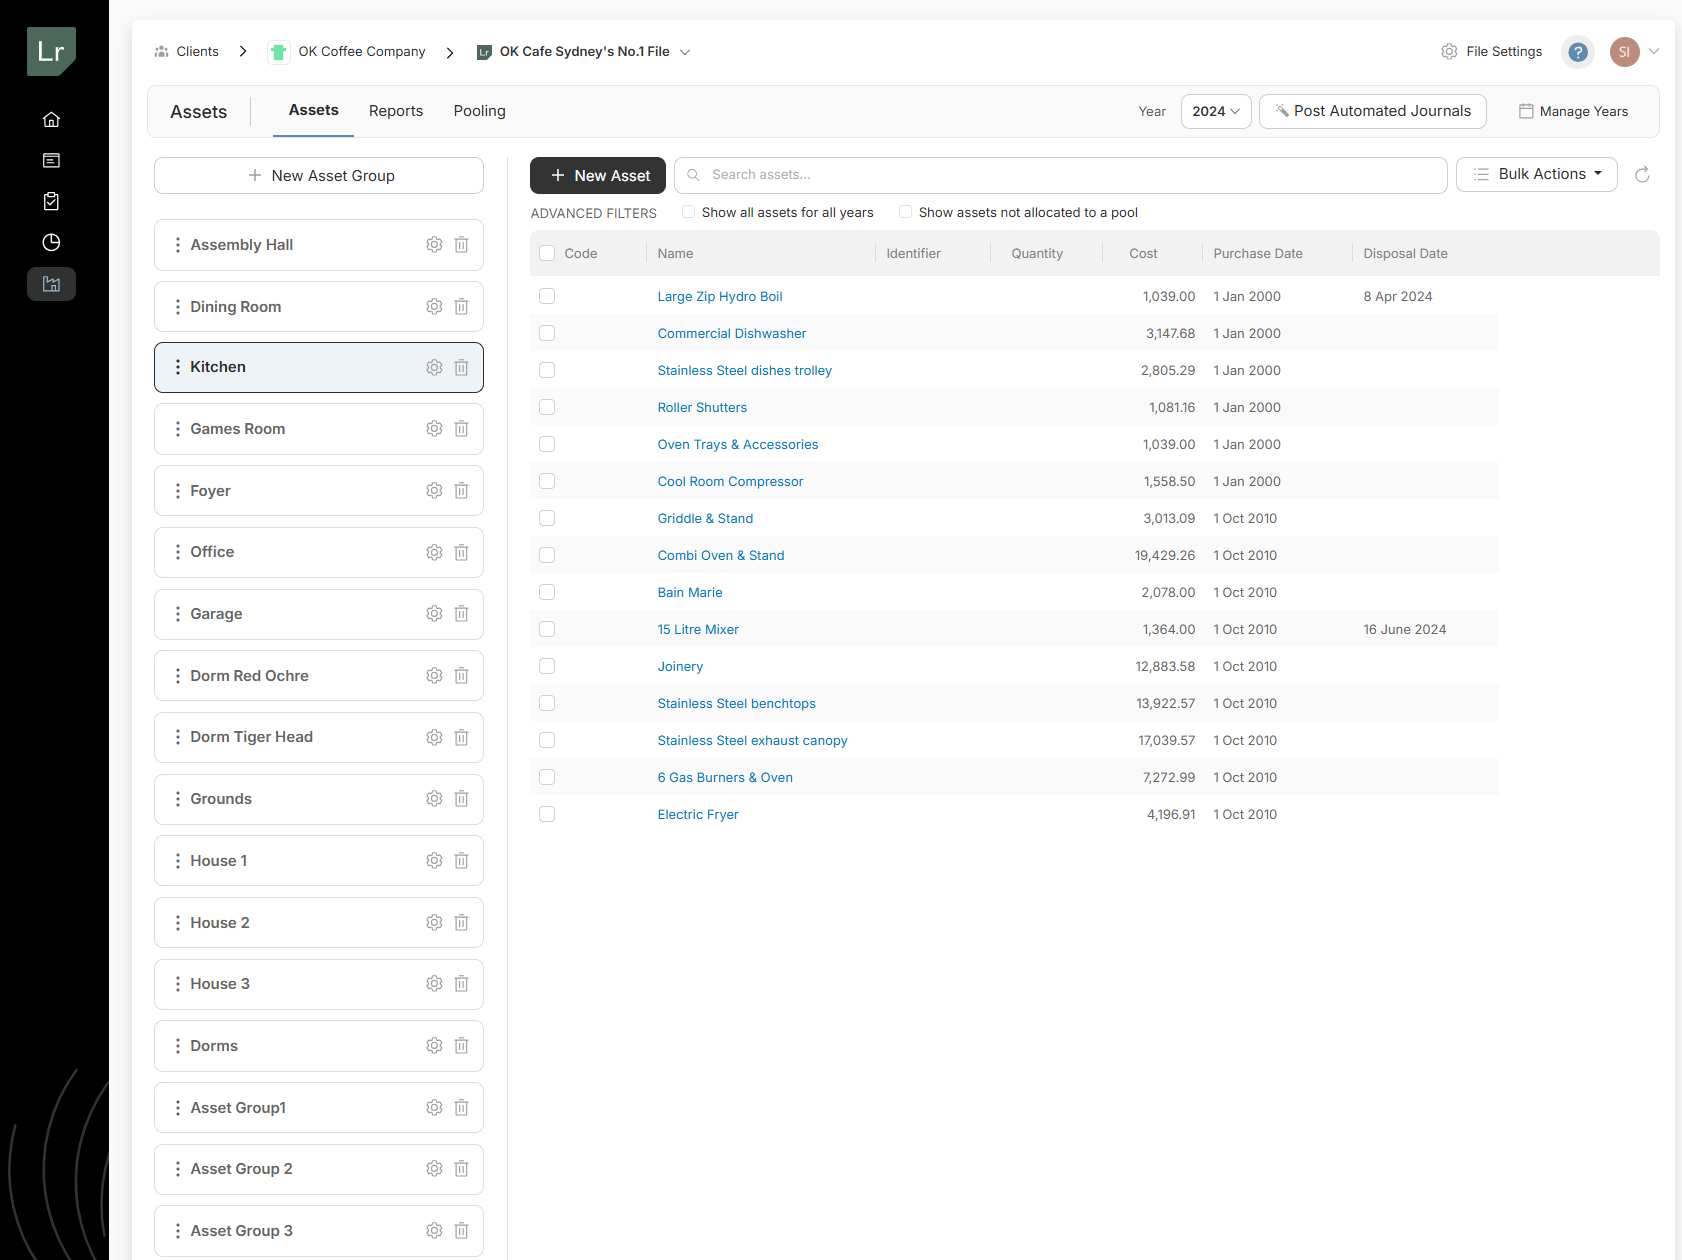
Task: Click cost value 19,429.26
Action: (x=1165, y=556)
